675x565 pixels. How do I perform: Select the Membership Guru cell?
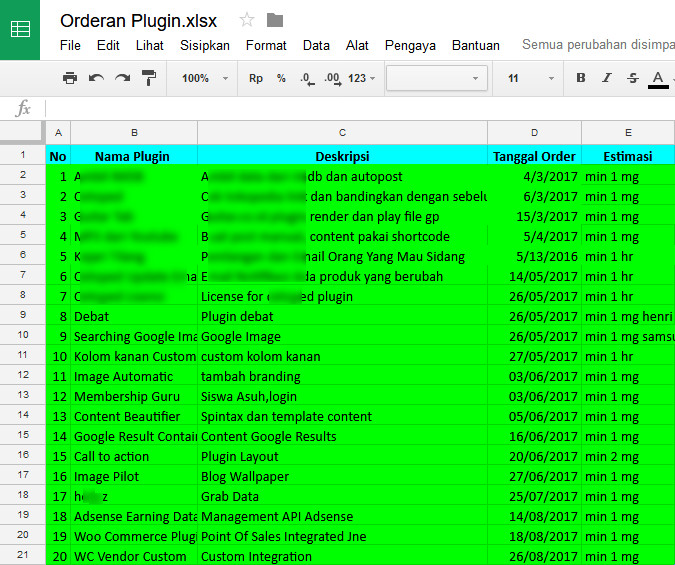point(134,396)
